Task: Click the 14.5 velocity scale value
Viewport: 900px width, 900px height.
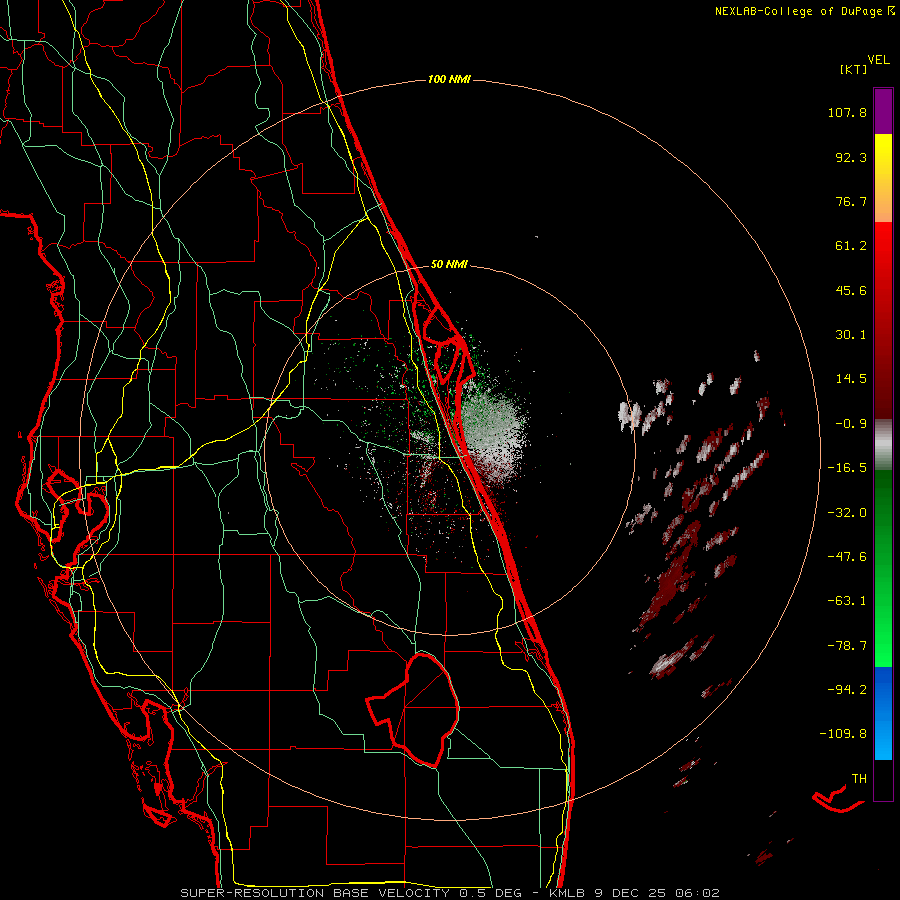Action: pyautogui.click(x=851, y=379)
